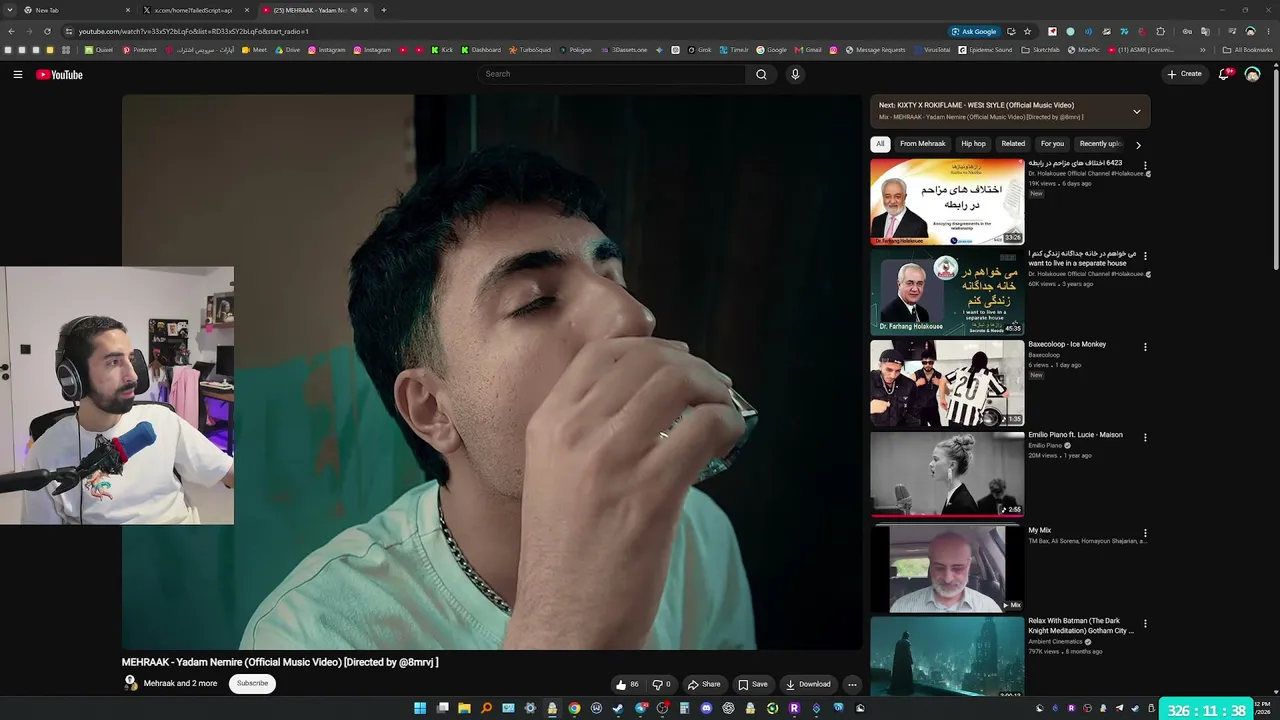The image size is (1280, 720).
Task: Open File Explorer from the taskbar
Action: coord(464,708)
